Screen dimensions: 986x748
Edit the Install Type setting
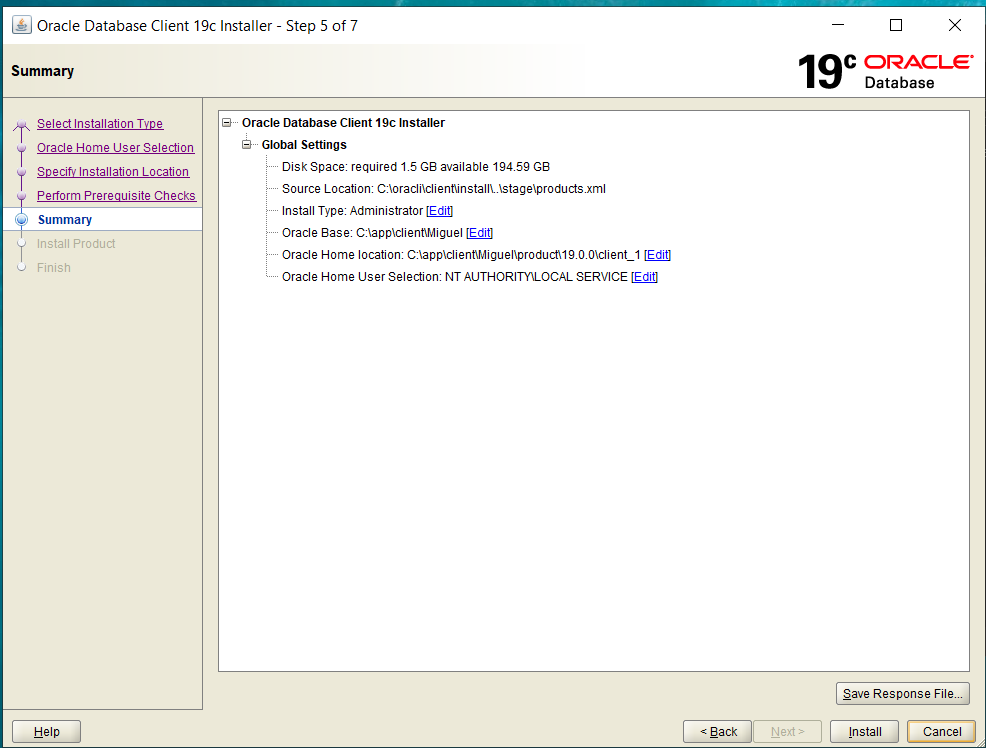click(x=440, y=211)
